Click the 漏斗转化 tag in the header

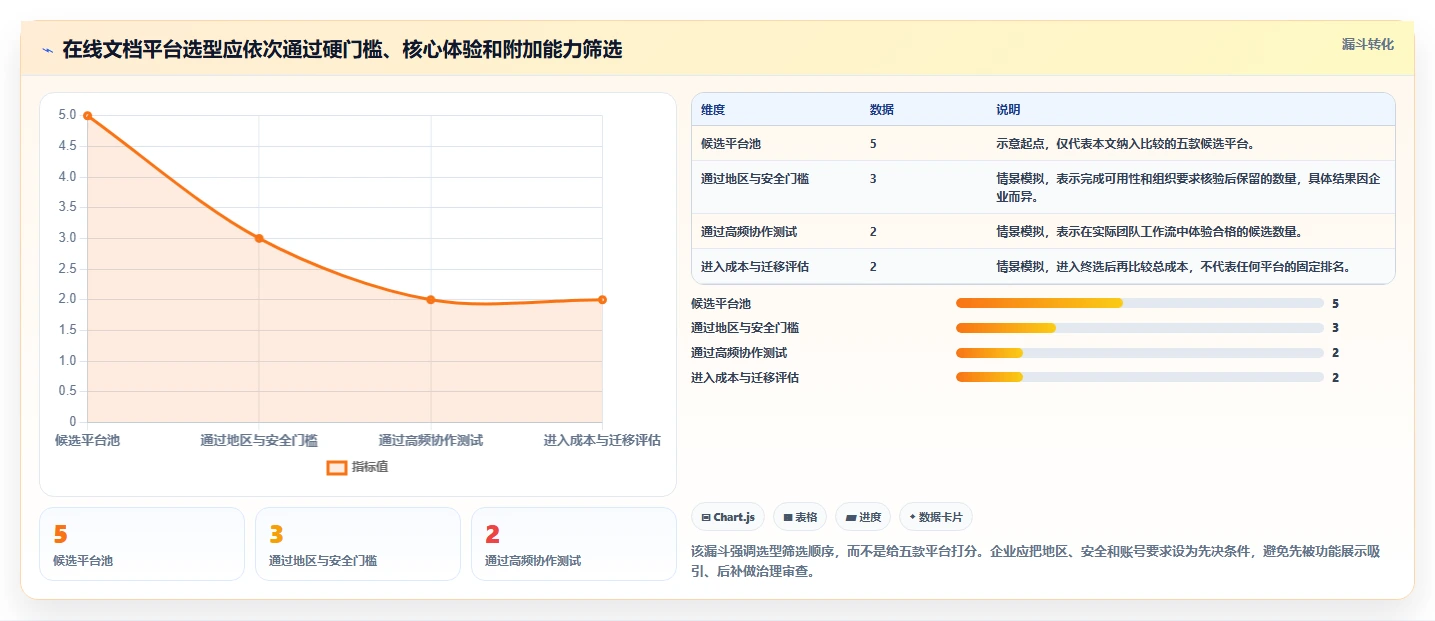[1367, 45]
